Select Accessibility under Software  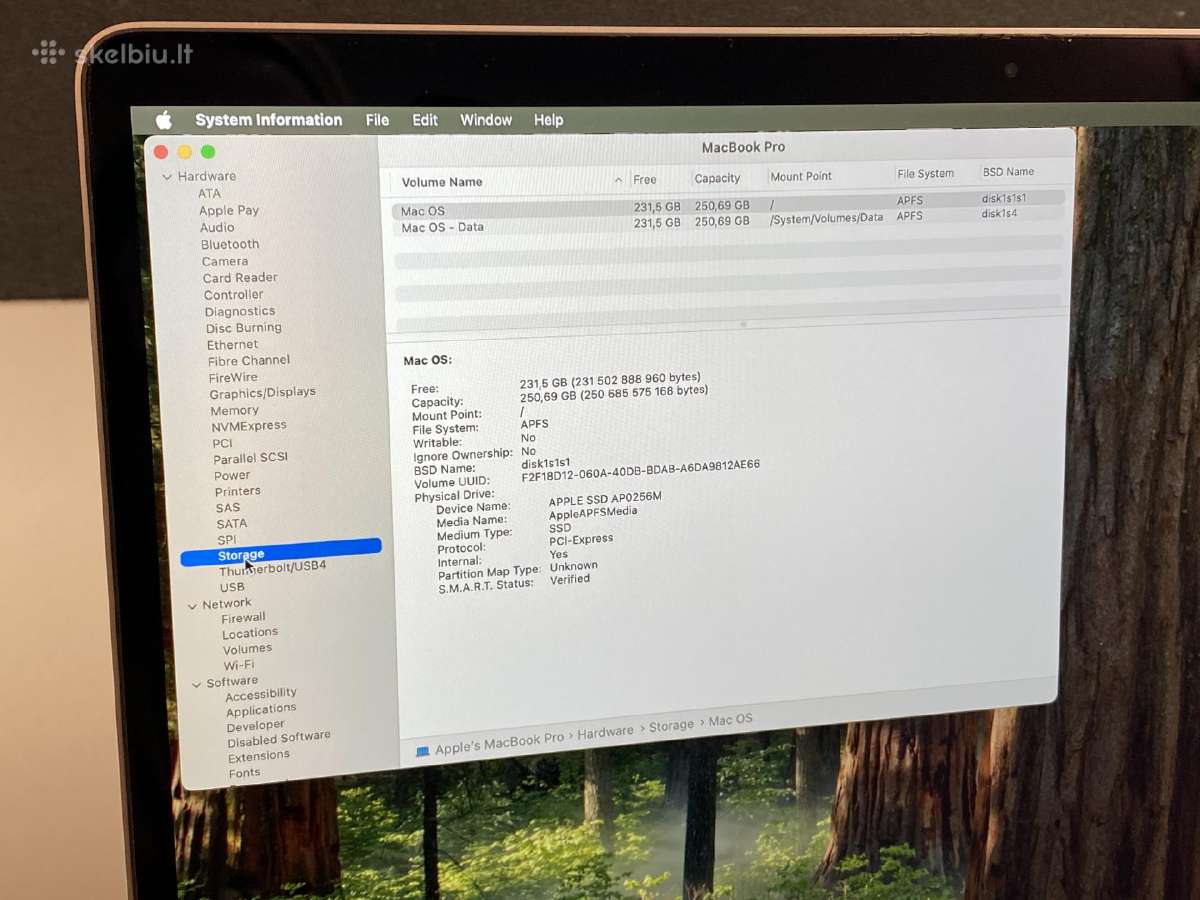(261, 694)
